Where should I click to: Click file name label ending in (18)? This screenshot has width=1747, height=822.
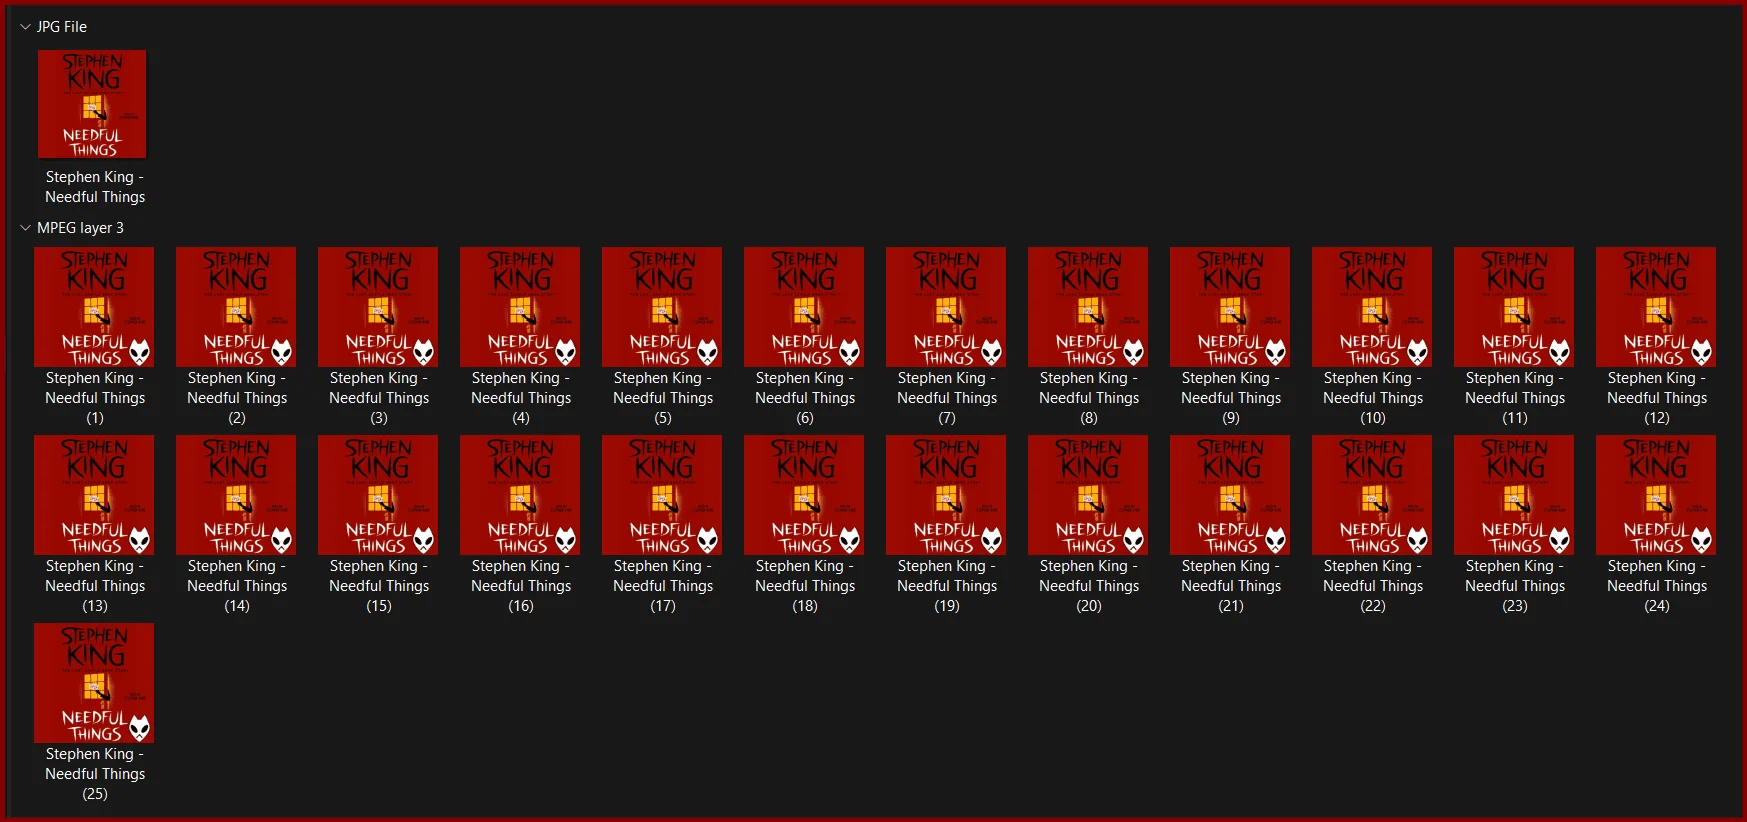805,586
